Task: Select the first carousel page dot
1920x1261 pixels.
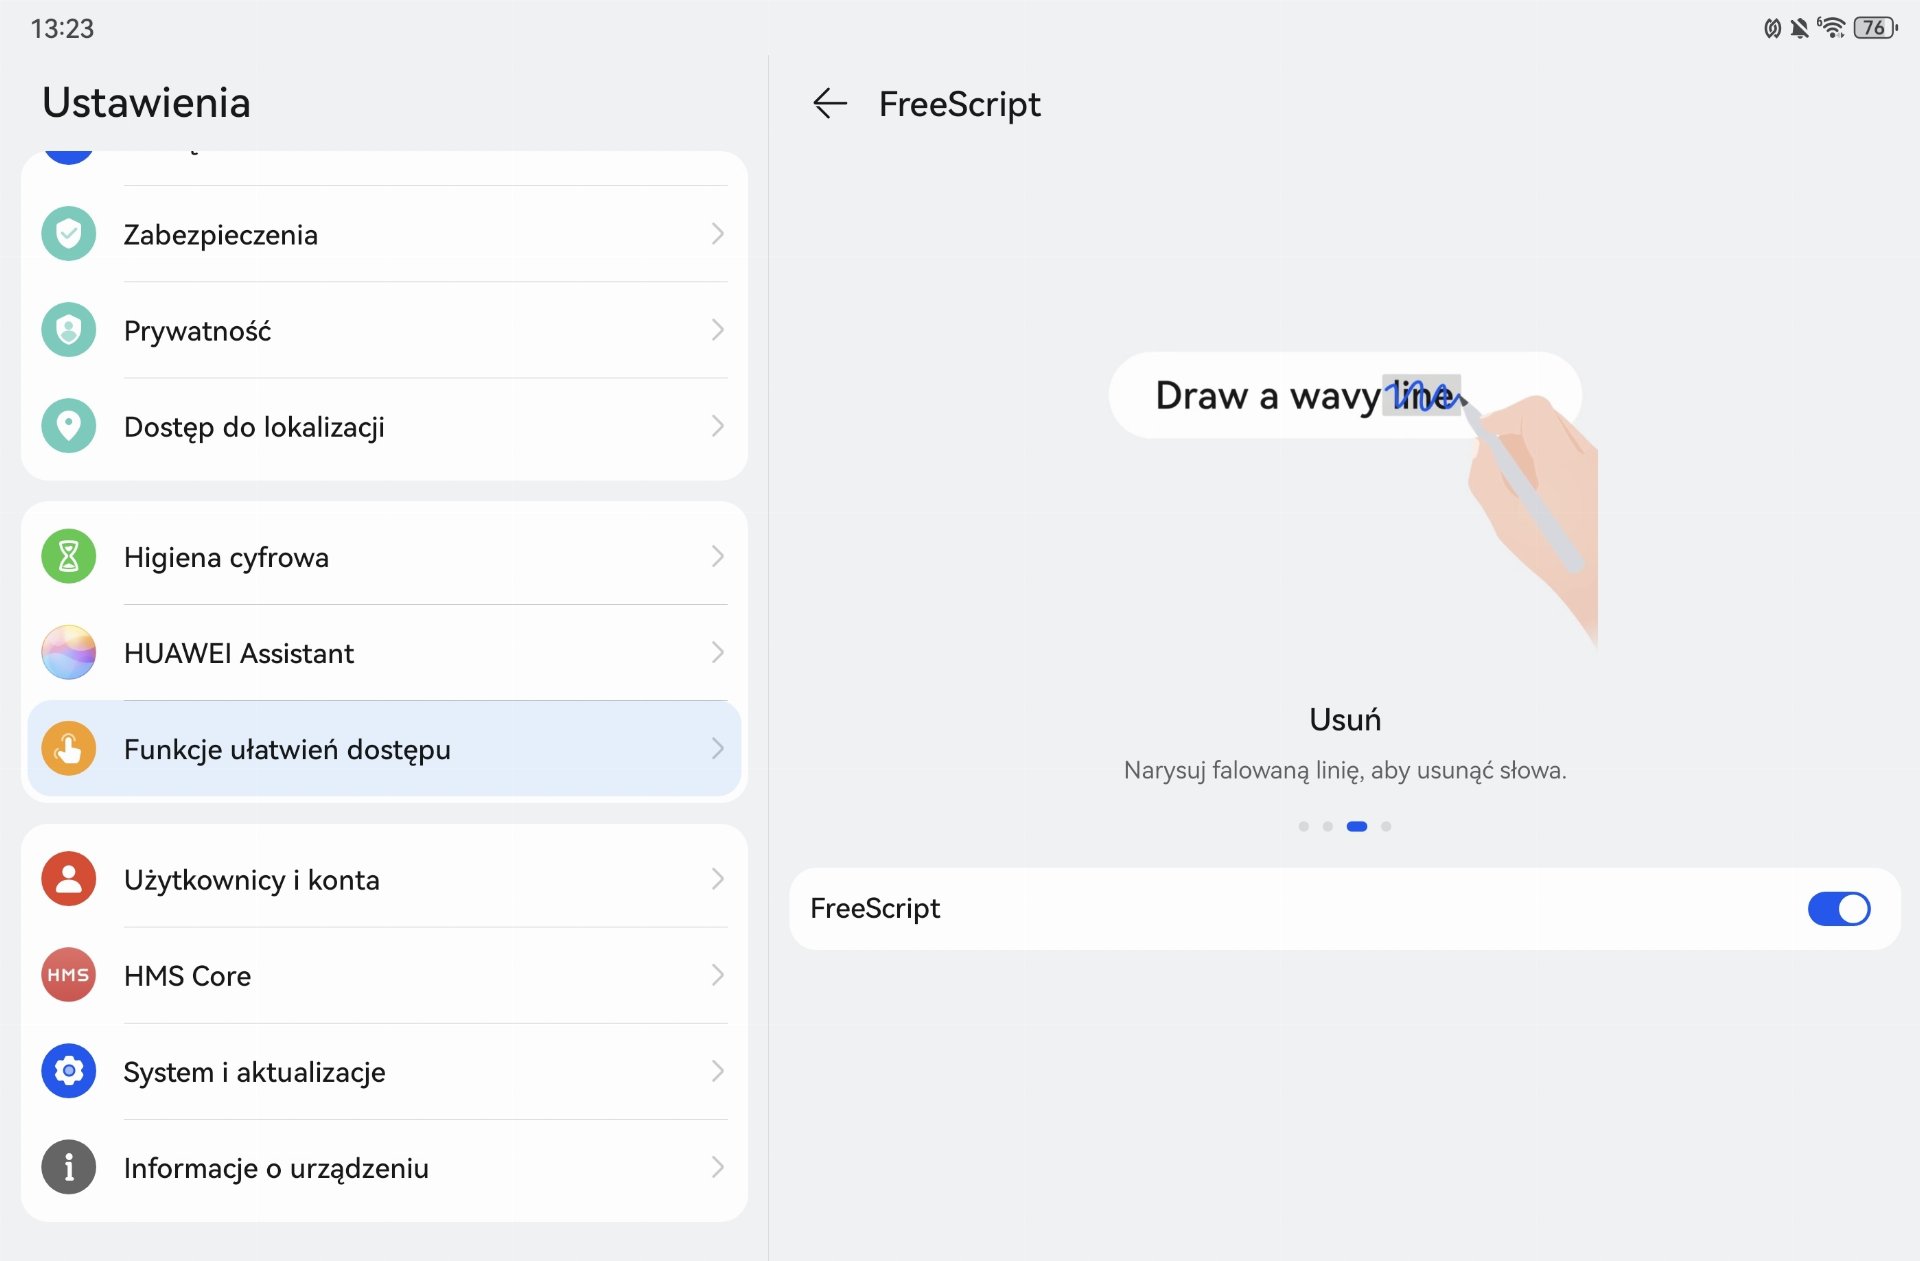Action: tap(1303, 826)
